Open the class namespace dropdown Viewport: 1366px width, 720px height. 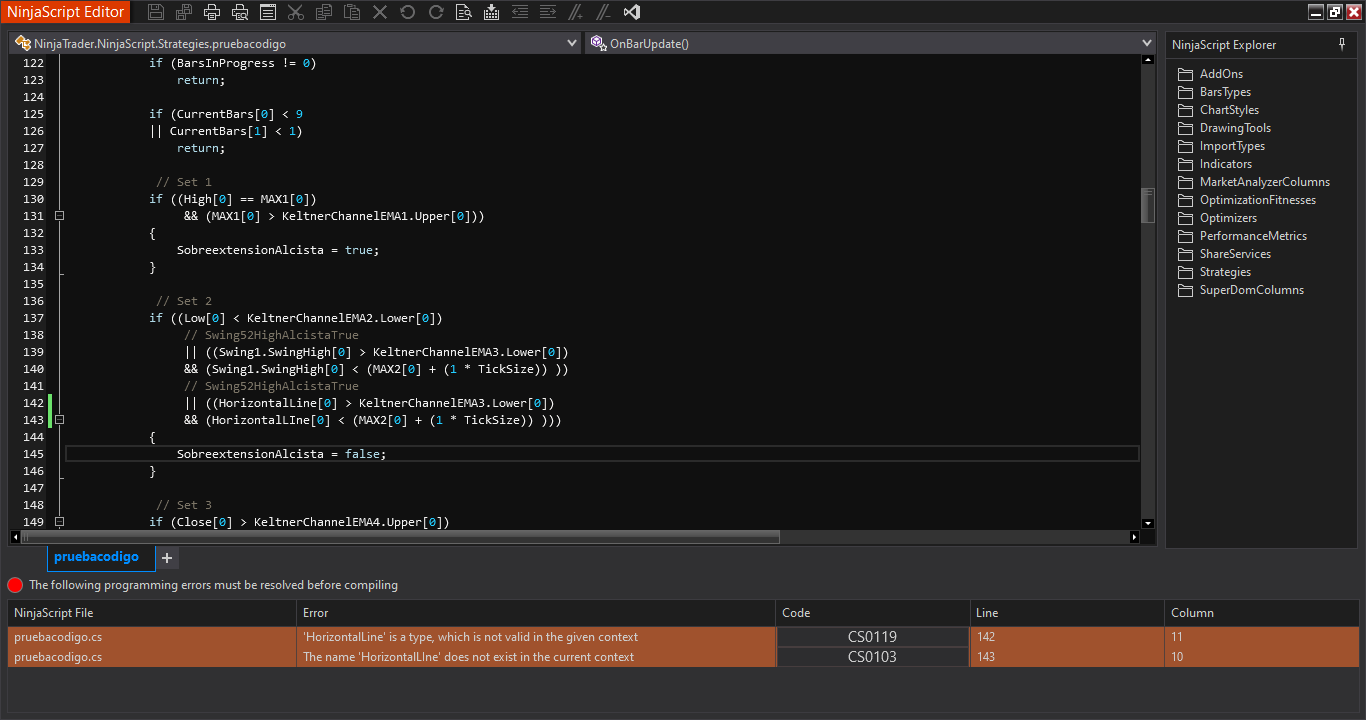click(x=571, y=43)
